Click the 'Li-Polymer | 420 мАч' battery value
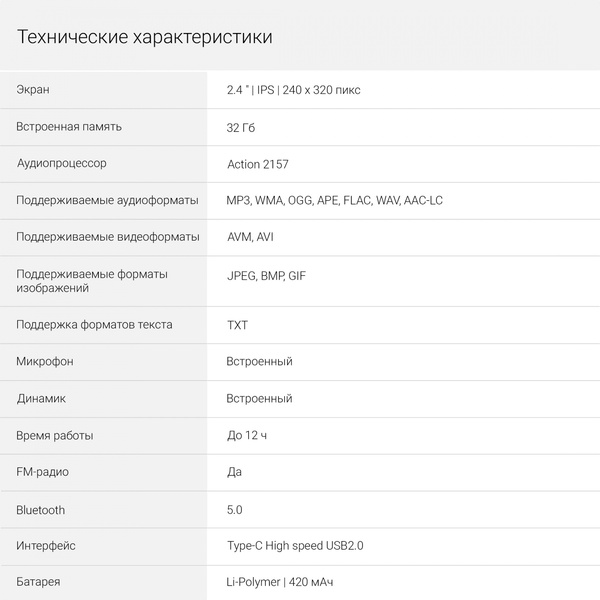 pyautogui.click(x=287, y=582)
